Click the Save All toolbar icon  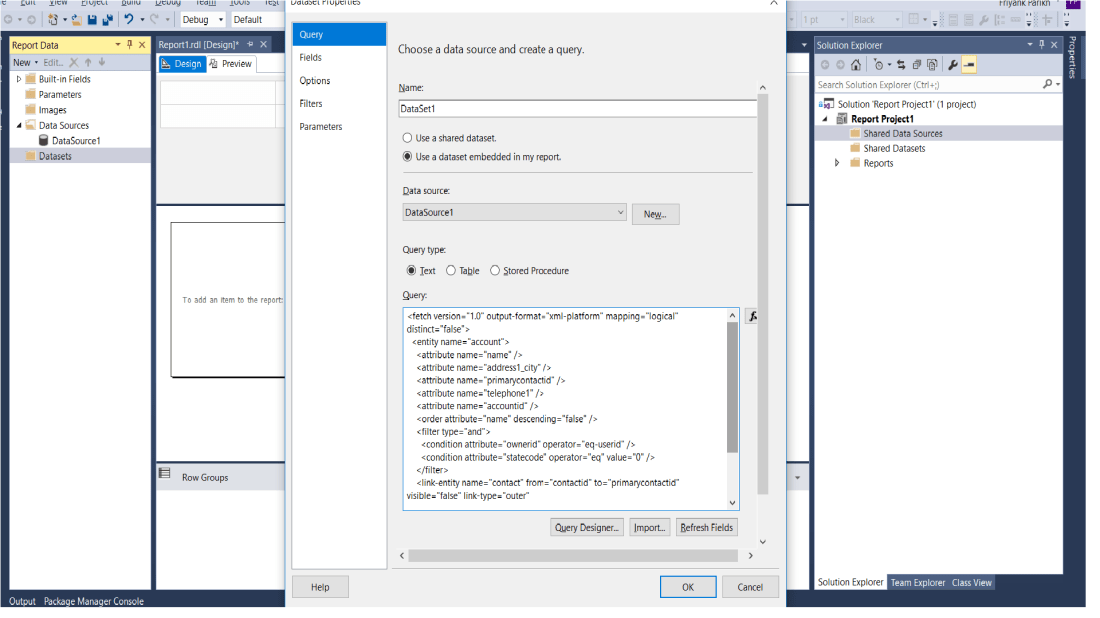coord(107,20)
